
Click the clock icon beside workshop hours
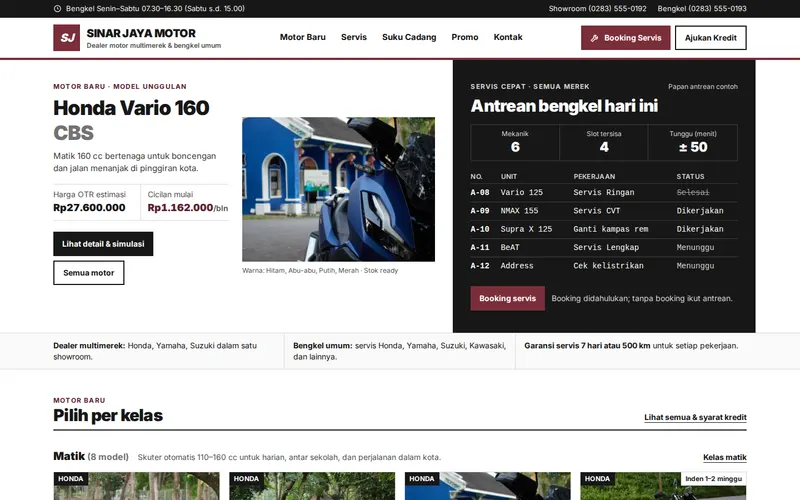(x=57, y=9)
